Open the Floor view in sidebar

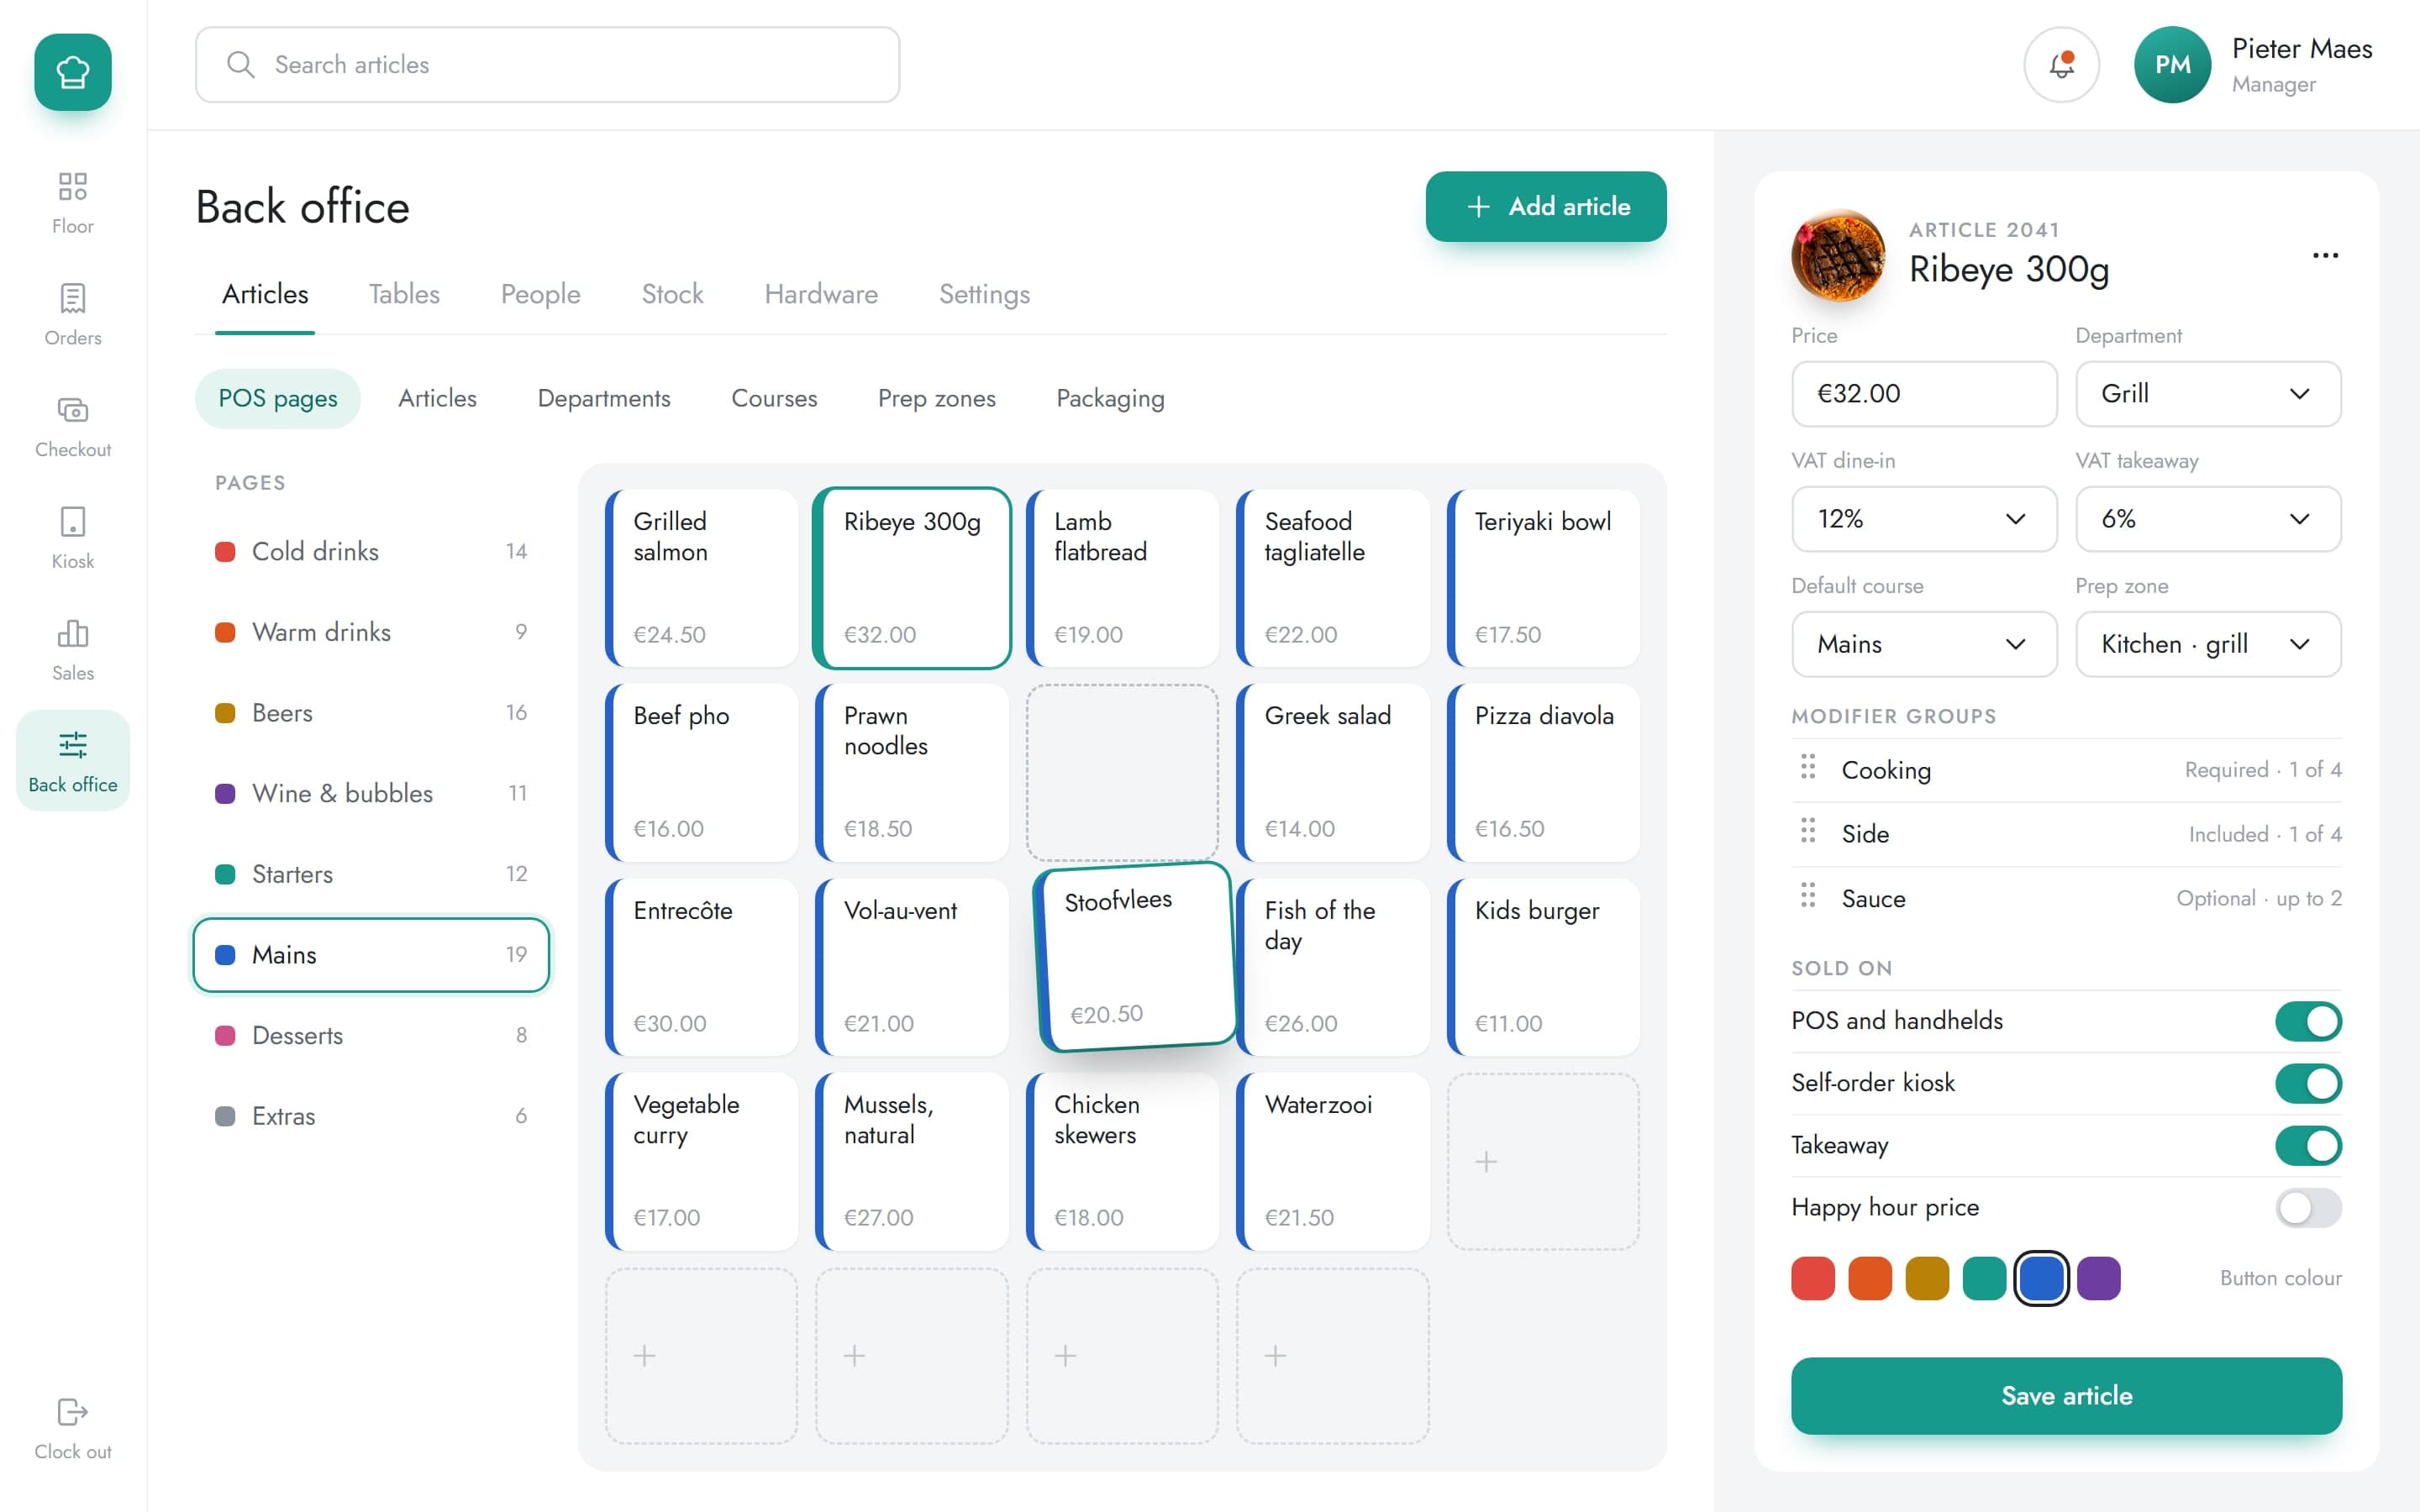73,202
